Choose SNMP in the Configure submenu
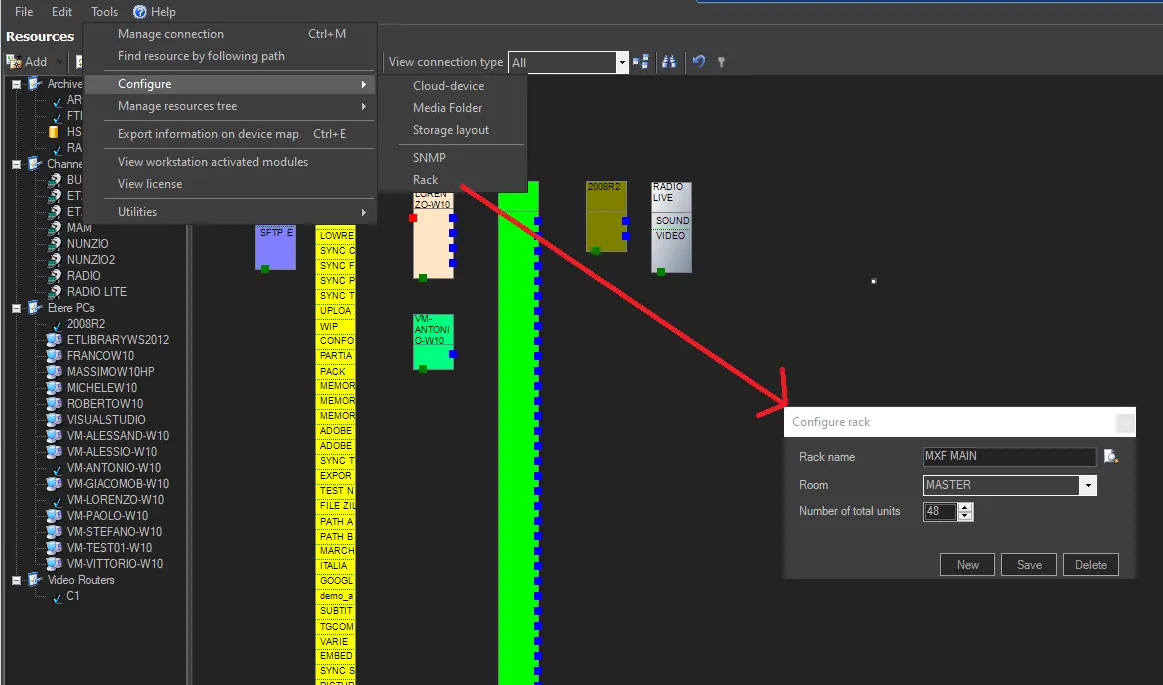 point(429,157)
